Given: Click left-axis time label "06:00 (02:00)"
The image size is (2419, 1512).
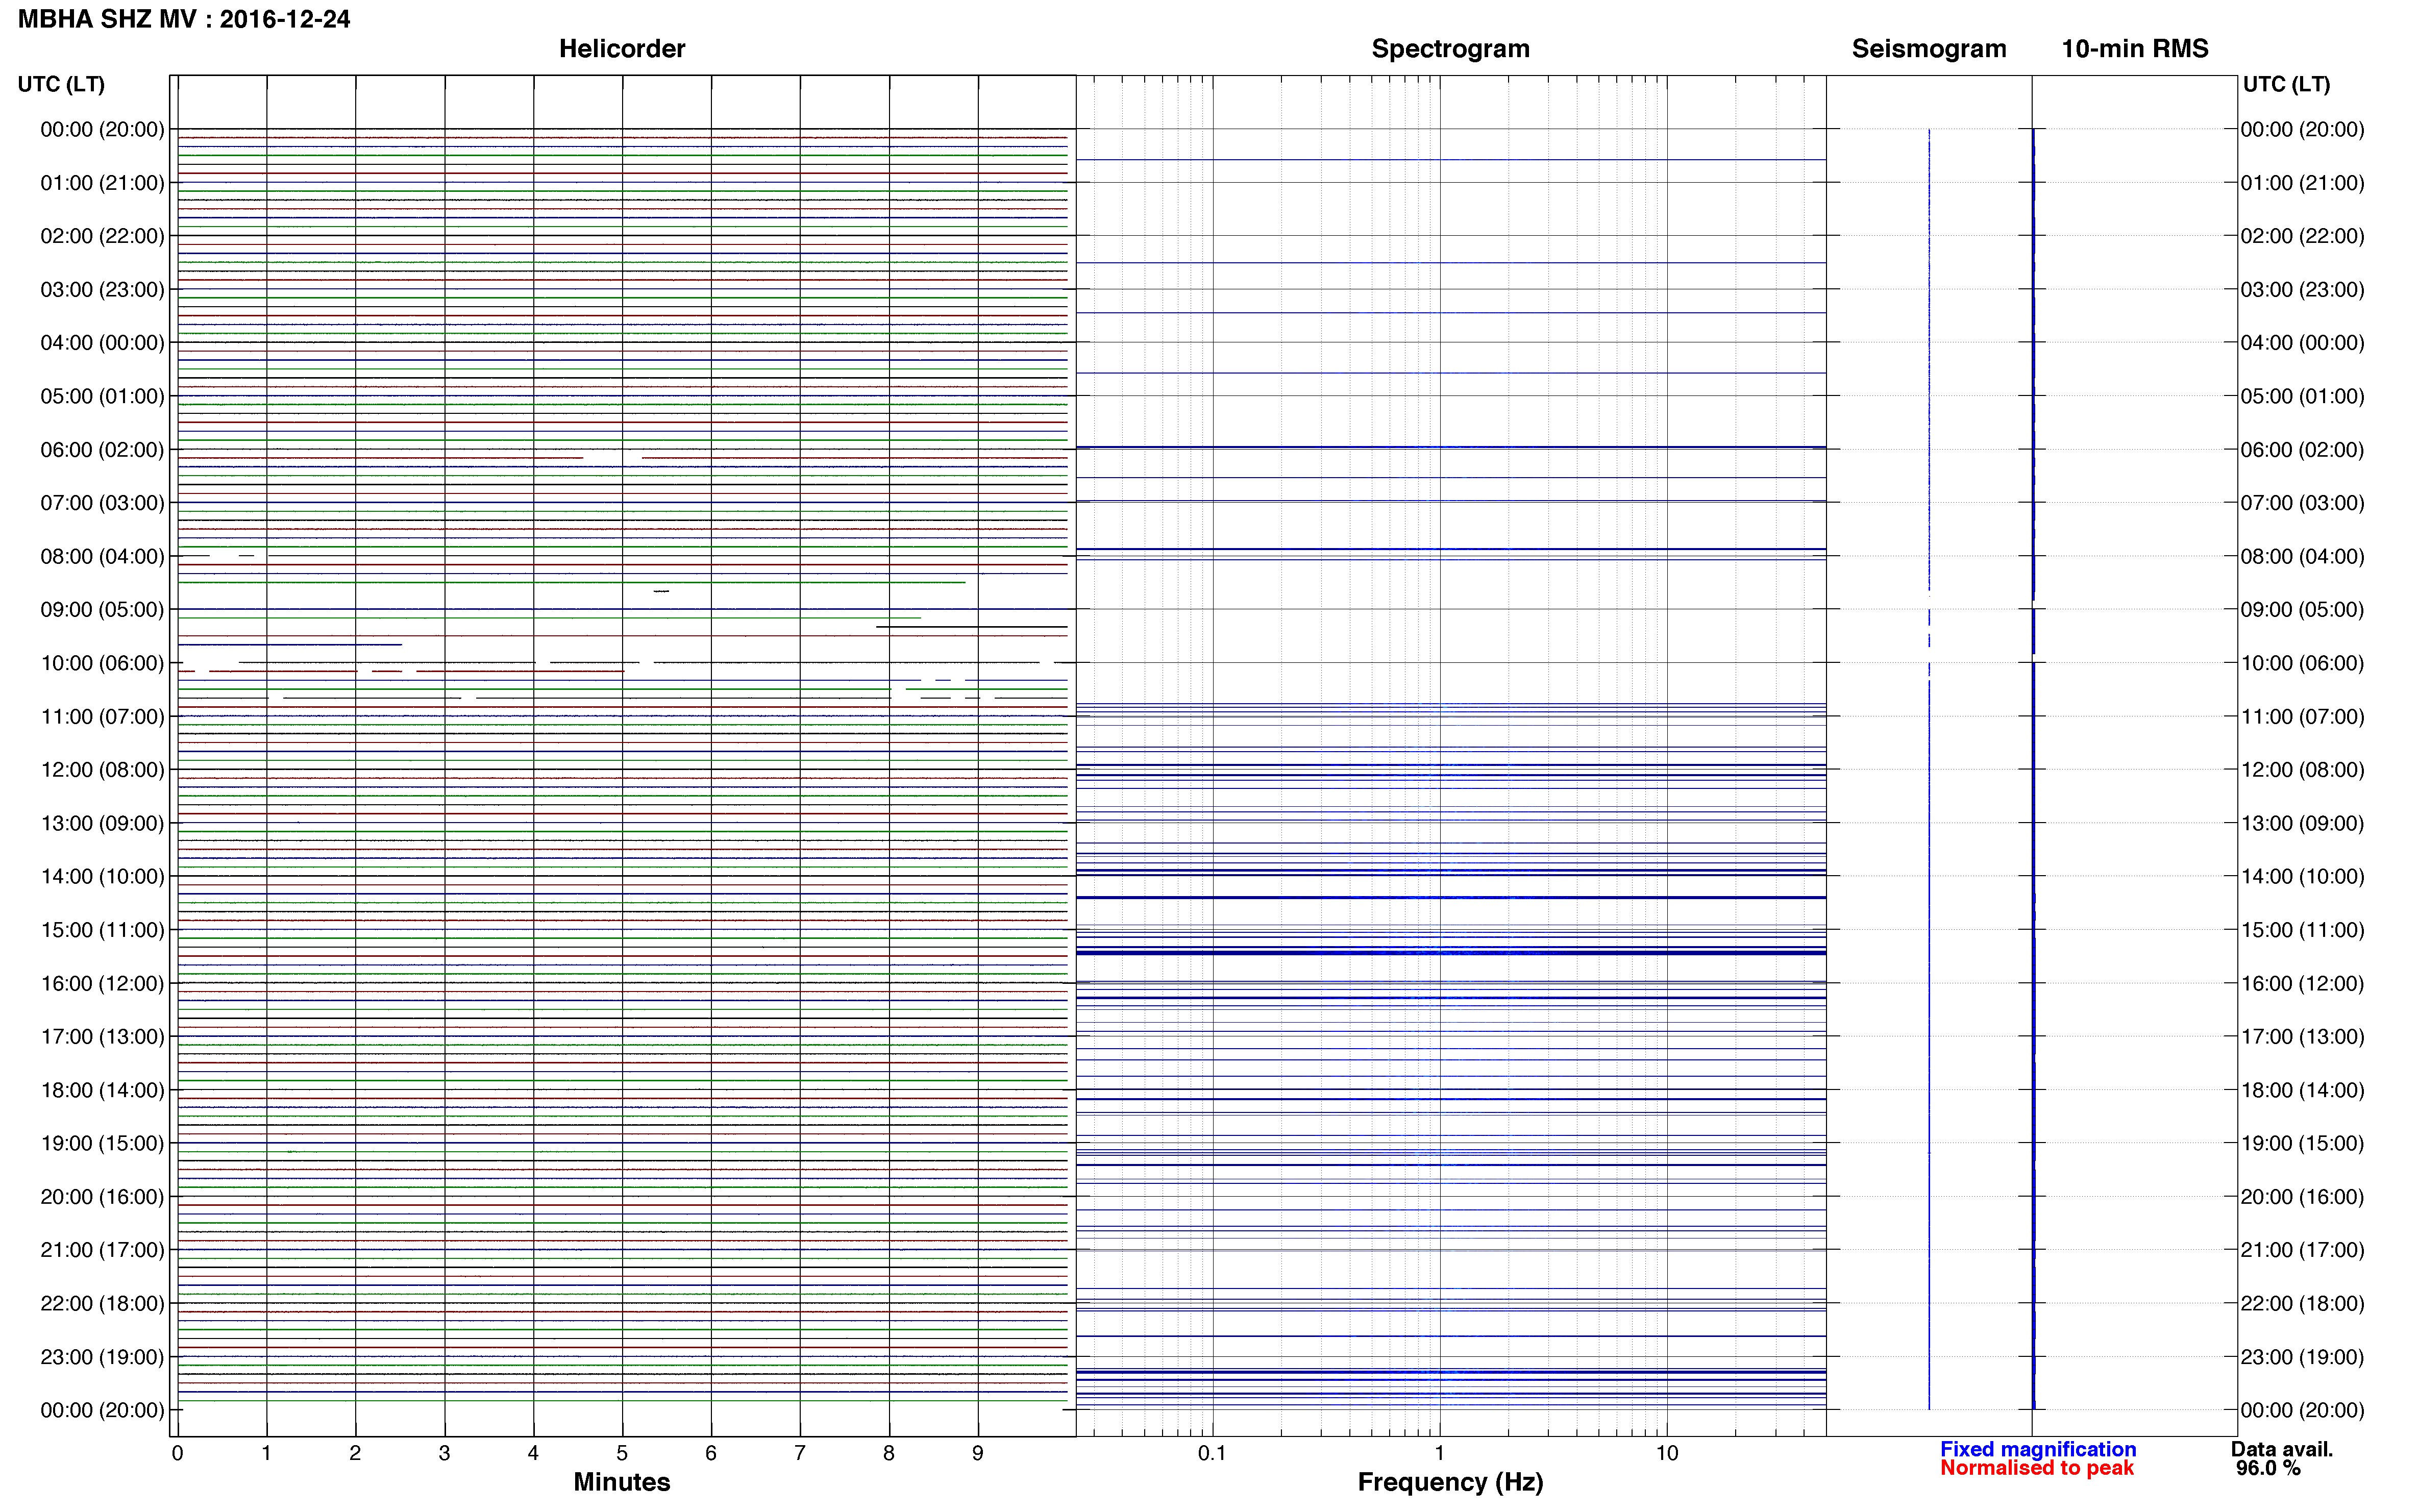Looking at the screenshot, I should point(102,450).
